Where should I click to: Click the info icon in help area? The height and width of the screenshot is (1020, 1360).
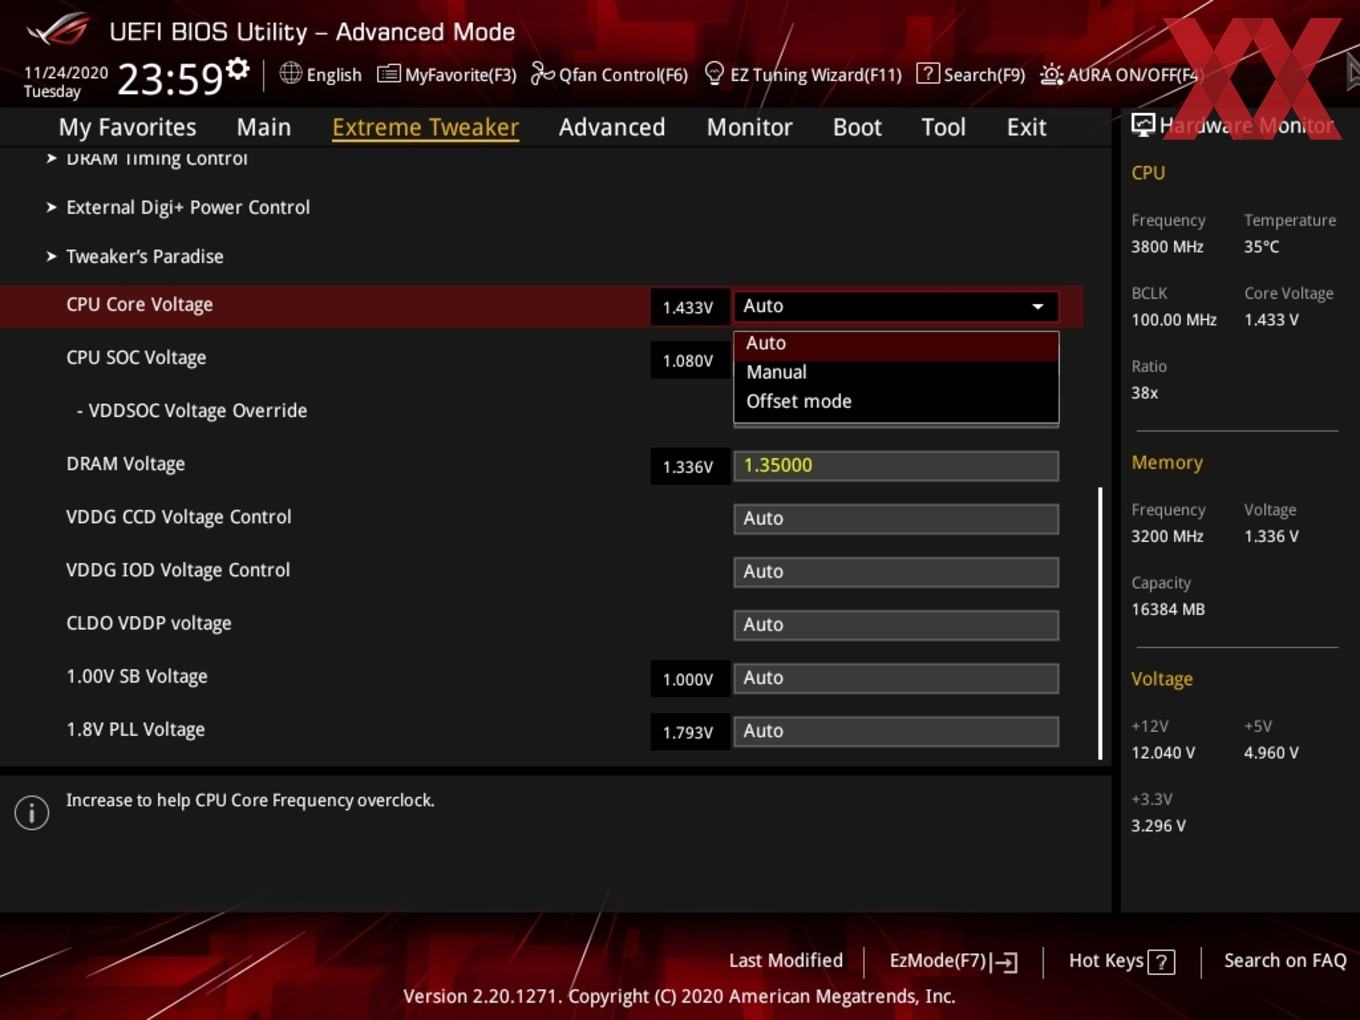coord(32,813)
